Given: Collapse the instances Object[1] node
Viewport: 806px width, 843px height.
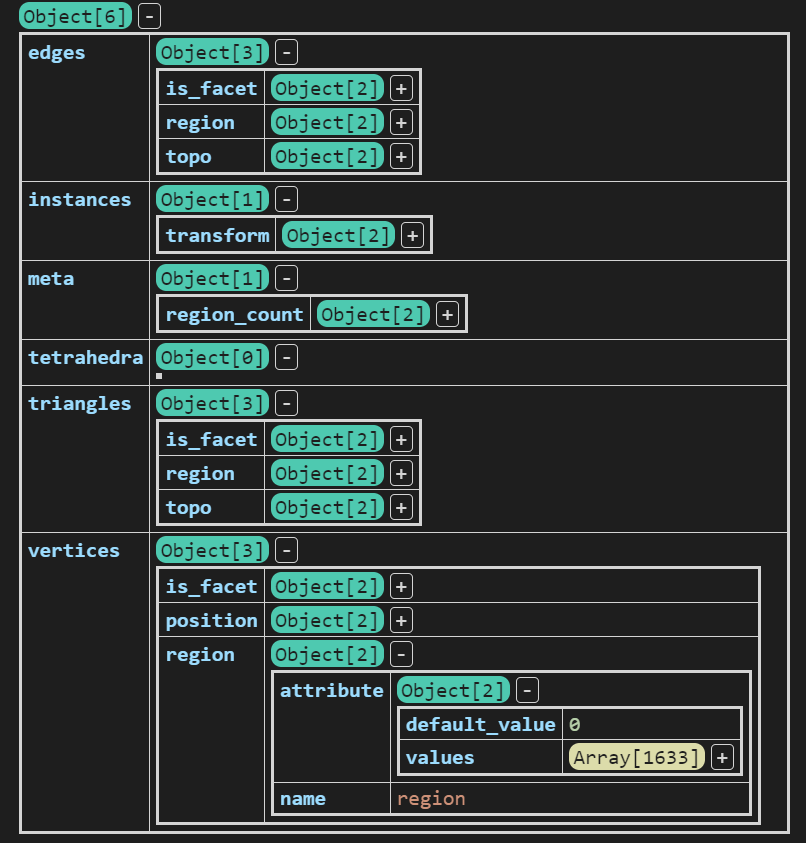Looking at the screenshot, I should coord(286,199).
